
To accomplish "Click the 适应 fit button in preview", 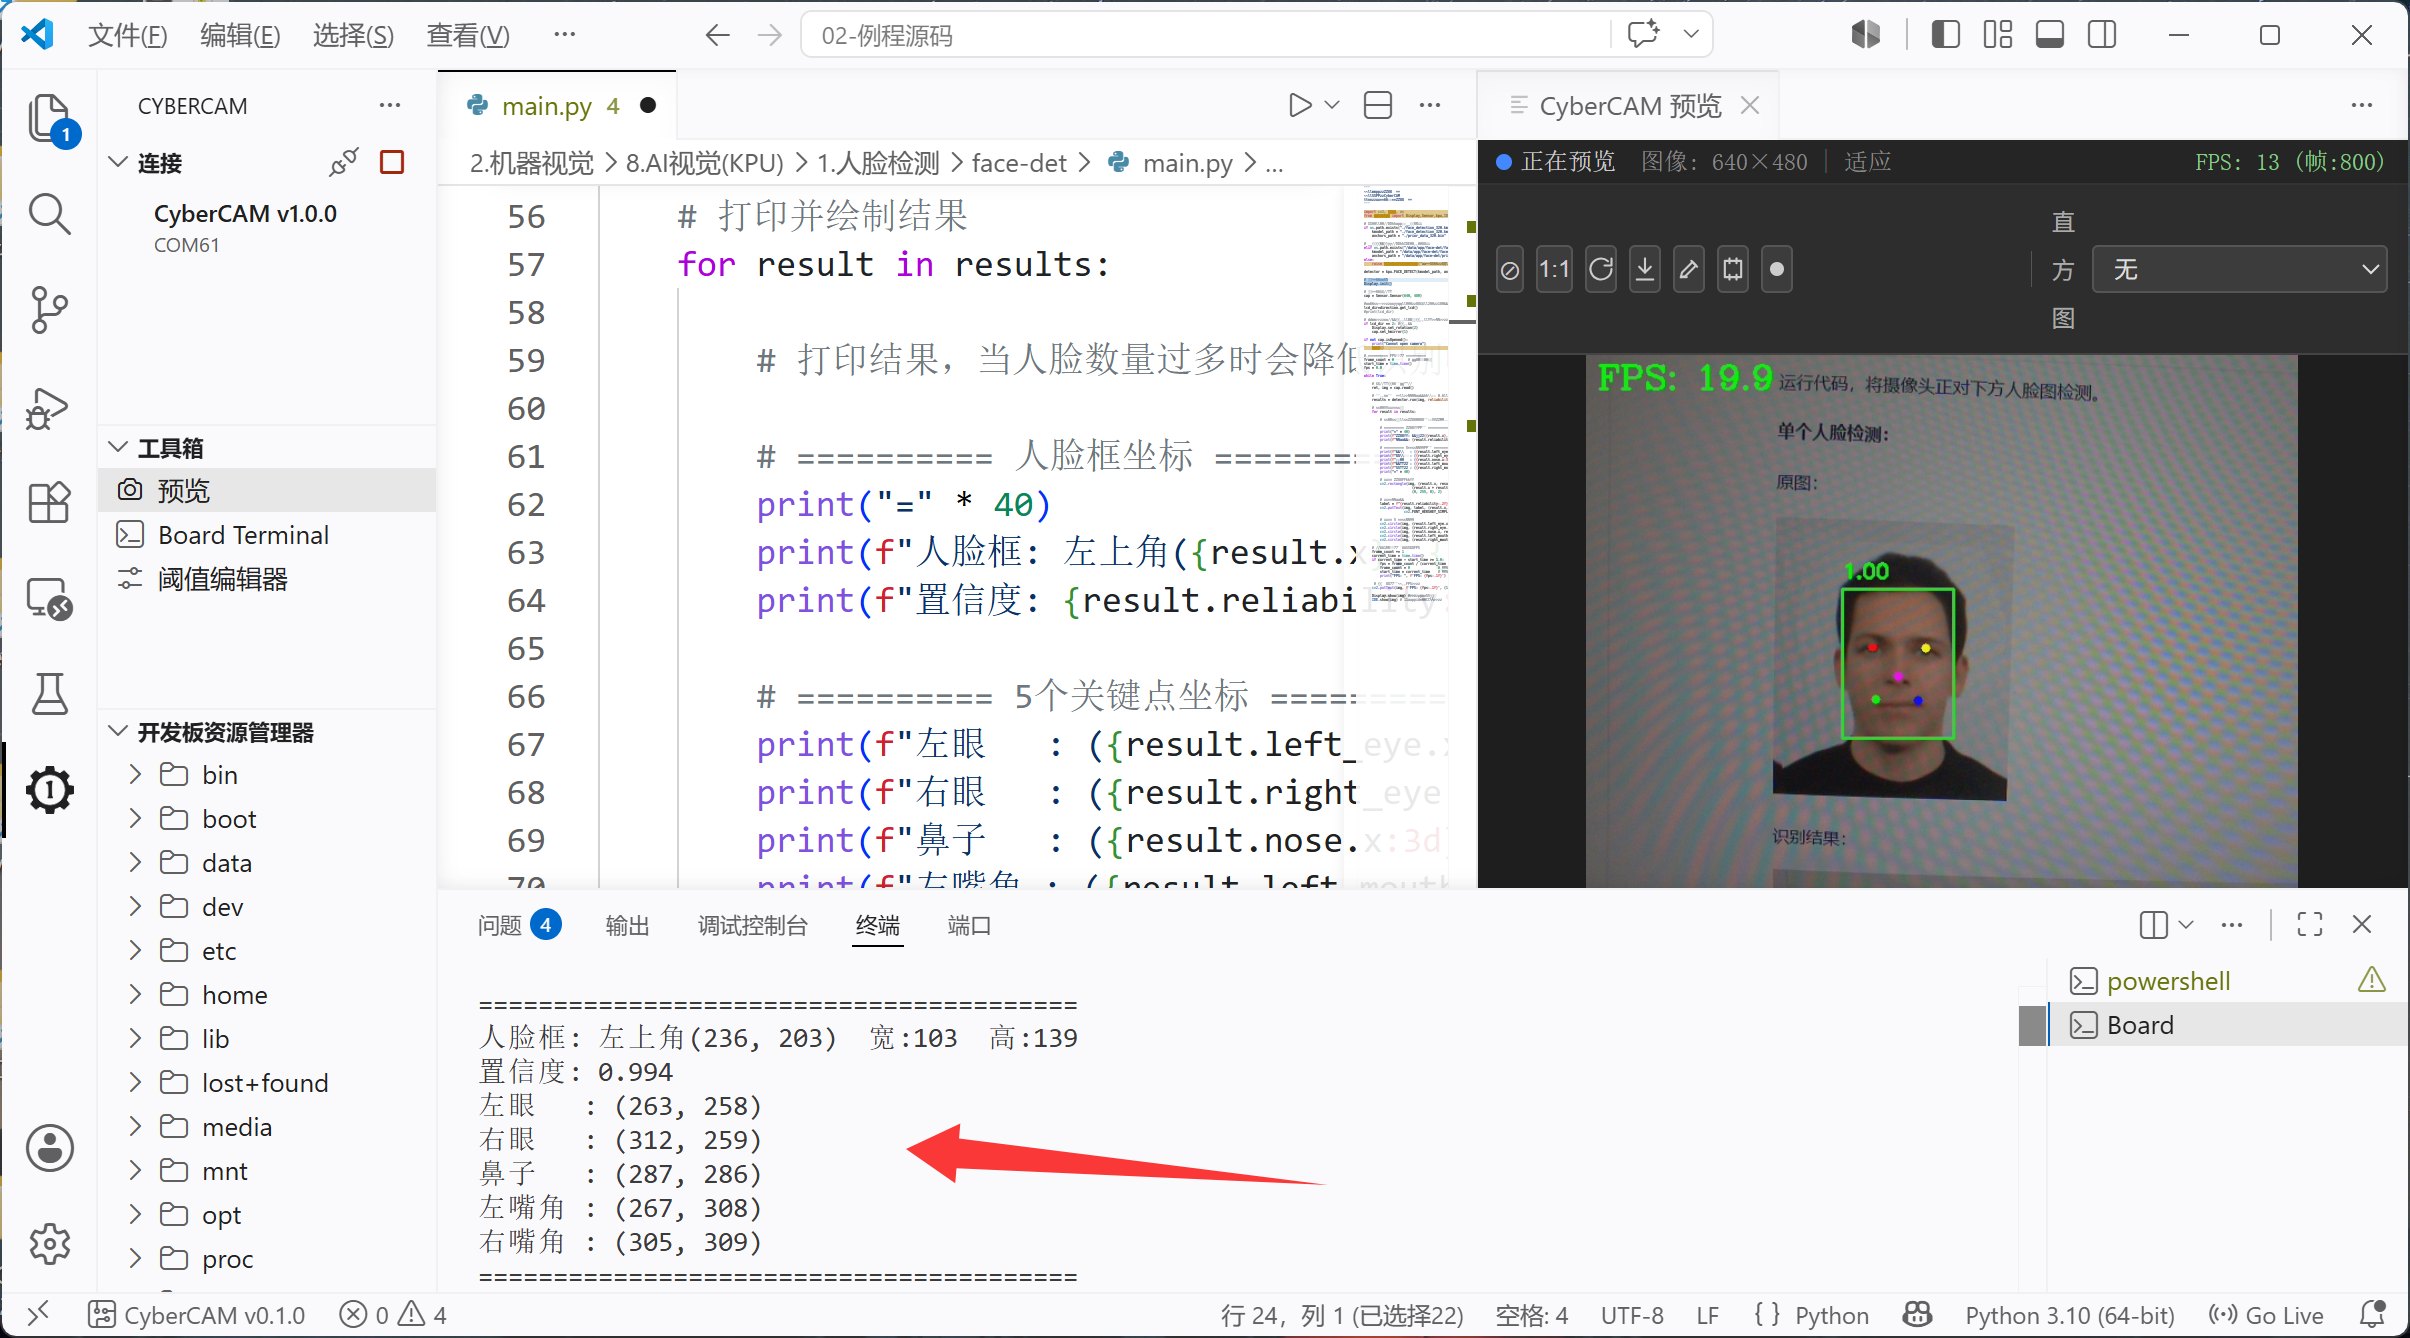I will (1867, 162).
